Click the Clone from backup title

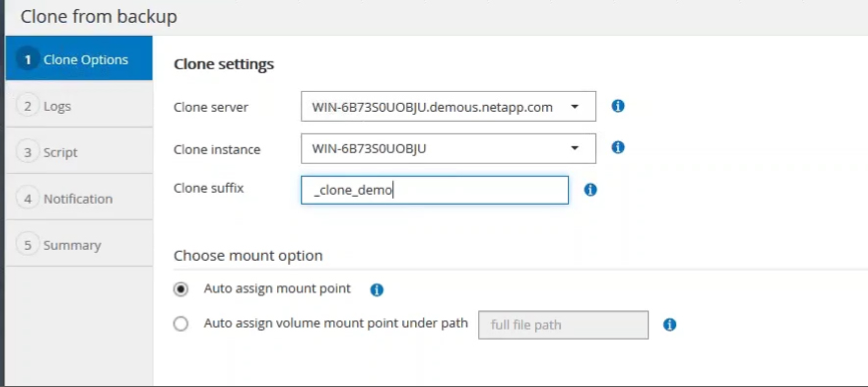99,16
